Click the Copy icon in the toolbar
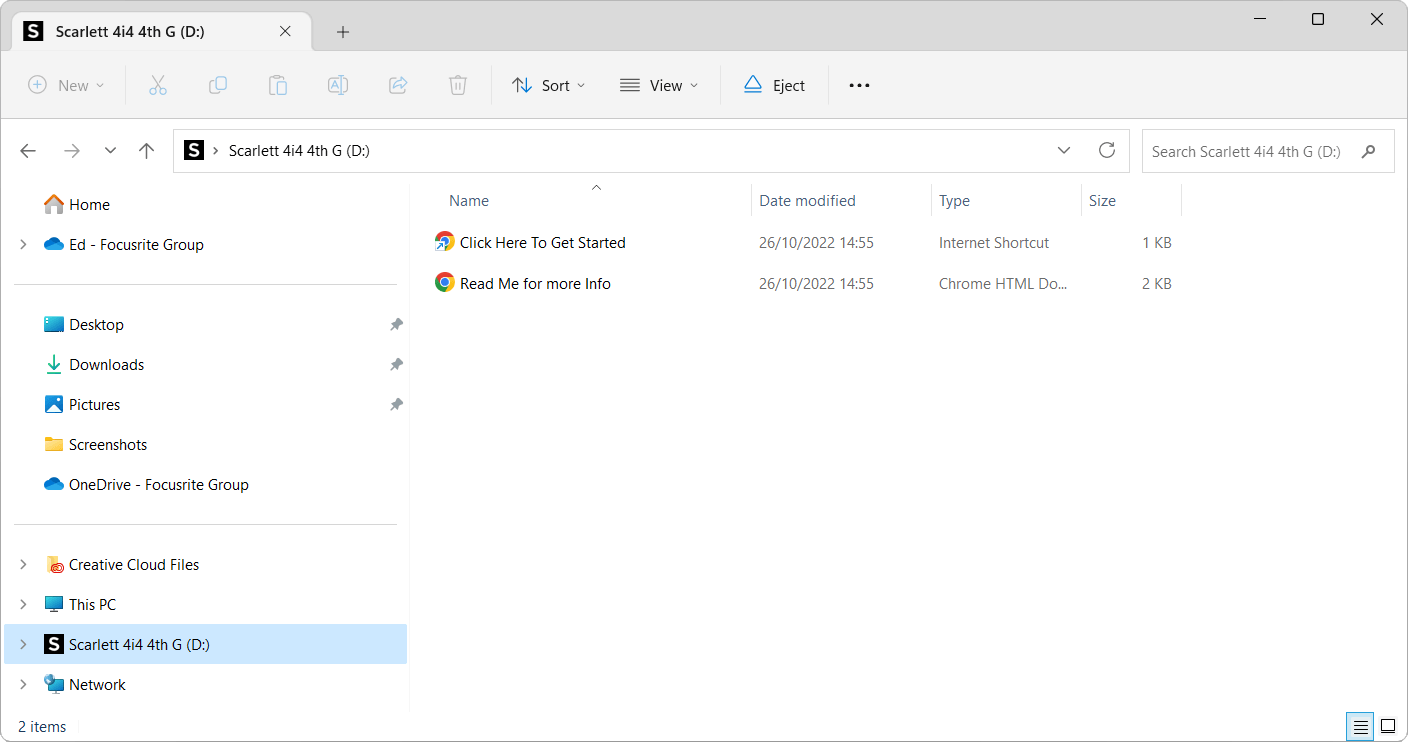The width and height of the screenshot is (1408, 742). click(218, 85)
